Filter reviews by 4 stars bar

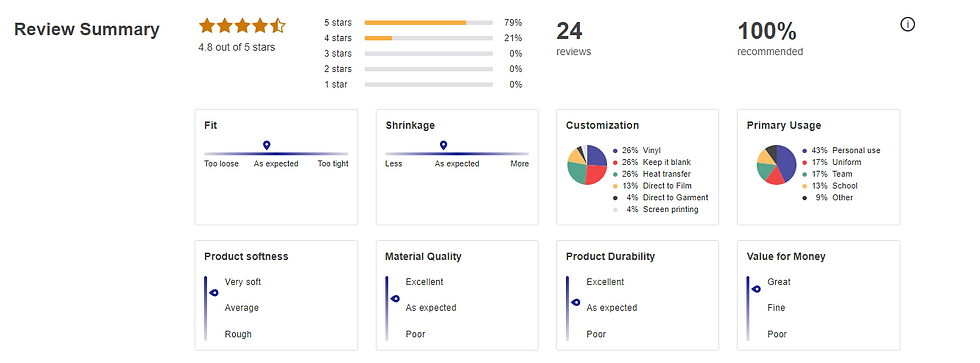pyautogui.click(x=429, y=38)
